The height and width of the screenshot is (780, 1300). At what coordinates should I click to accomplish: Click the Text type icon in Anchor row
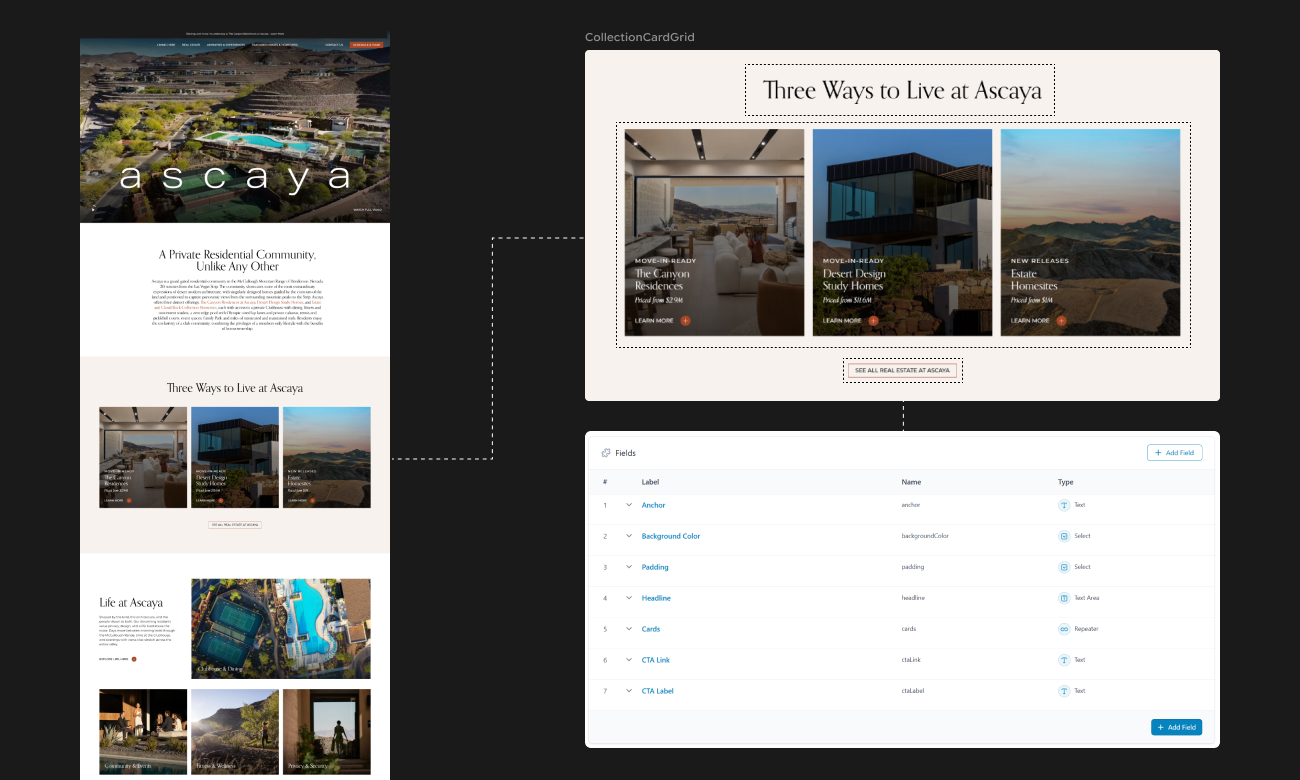(x=1064, y=505)
